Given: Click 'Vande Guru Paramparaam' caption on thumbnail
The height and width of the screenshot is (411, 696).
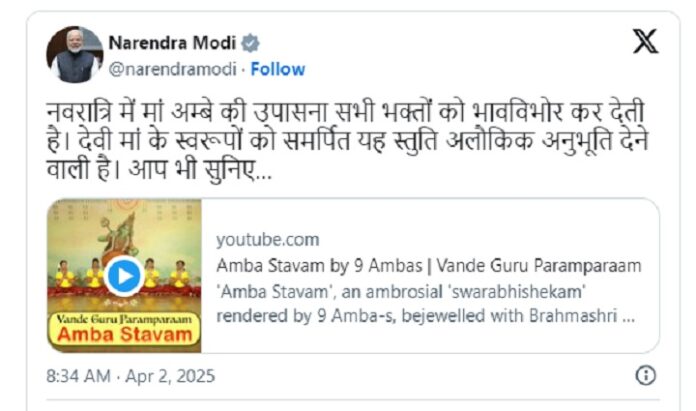Looking at the screenshot, I should click(124, 319).
